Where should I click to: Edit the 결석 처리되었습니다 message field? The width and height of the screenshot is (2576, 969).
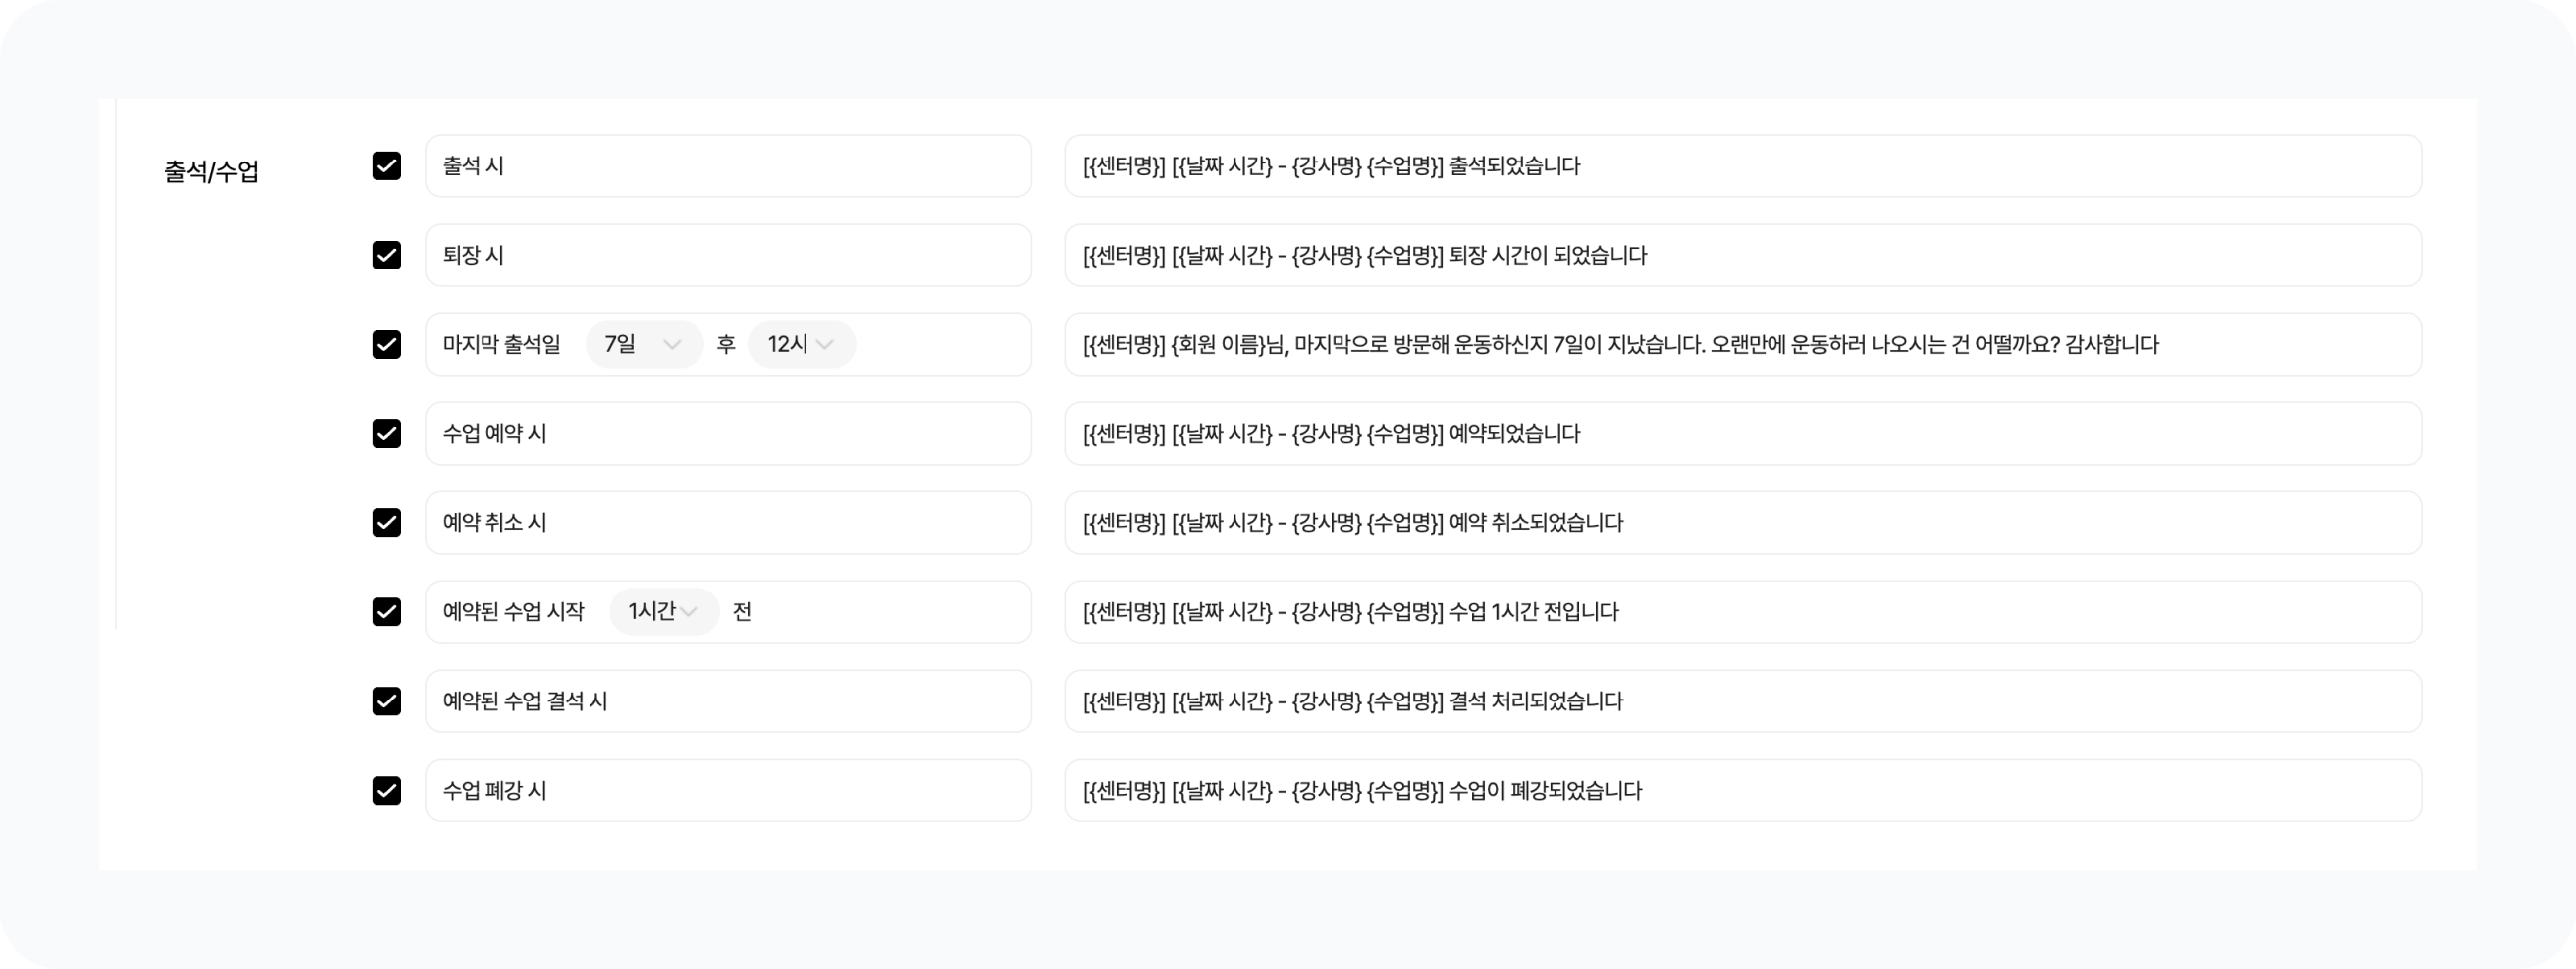pos(1742,701)
